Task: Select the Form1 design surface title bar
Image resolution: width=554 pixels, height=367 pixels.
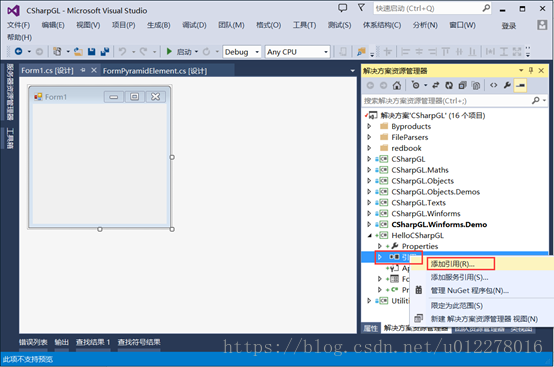Action: (100, 96)
